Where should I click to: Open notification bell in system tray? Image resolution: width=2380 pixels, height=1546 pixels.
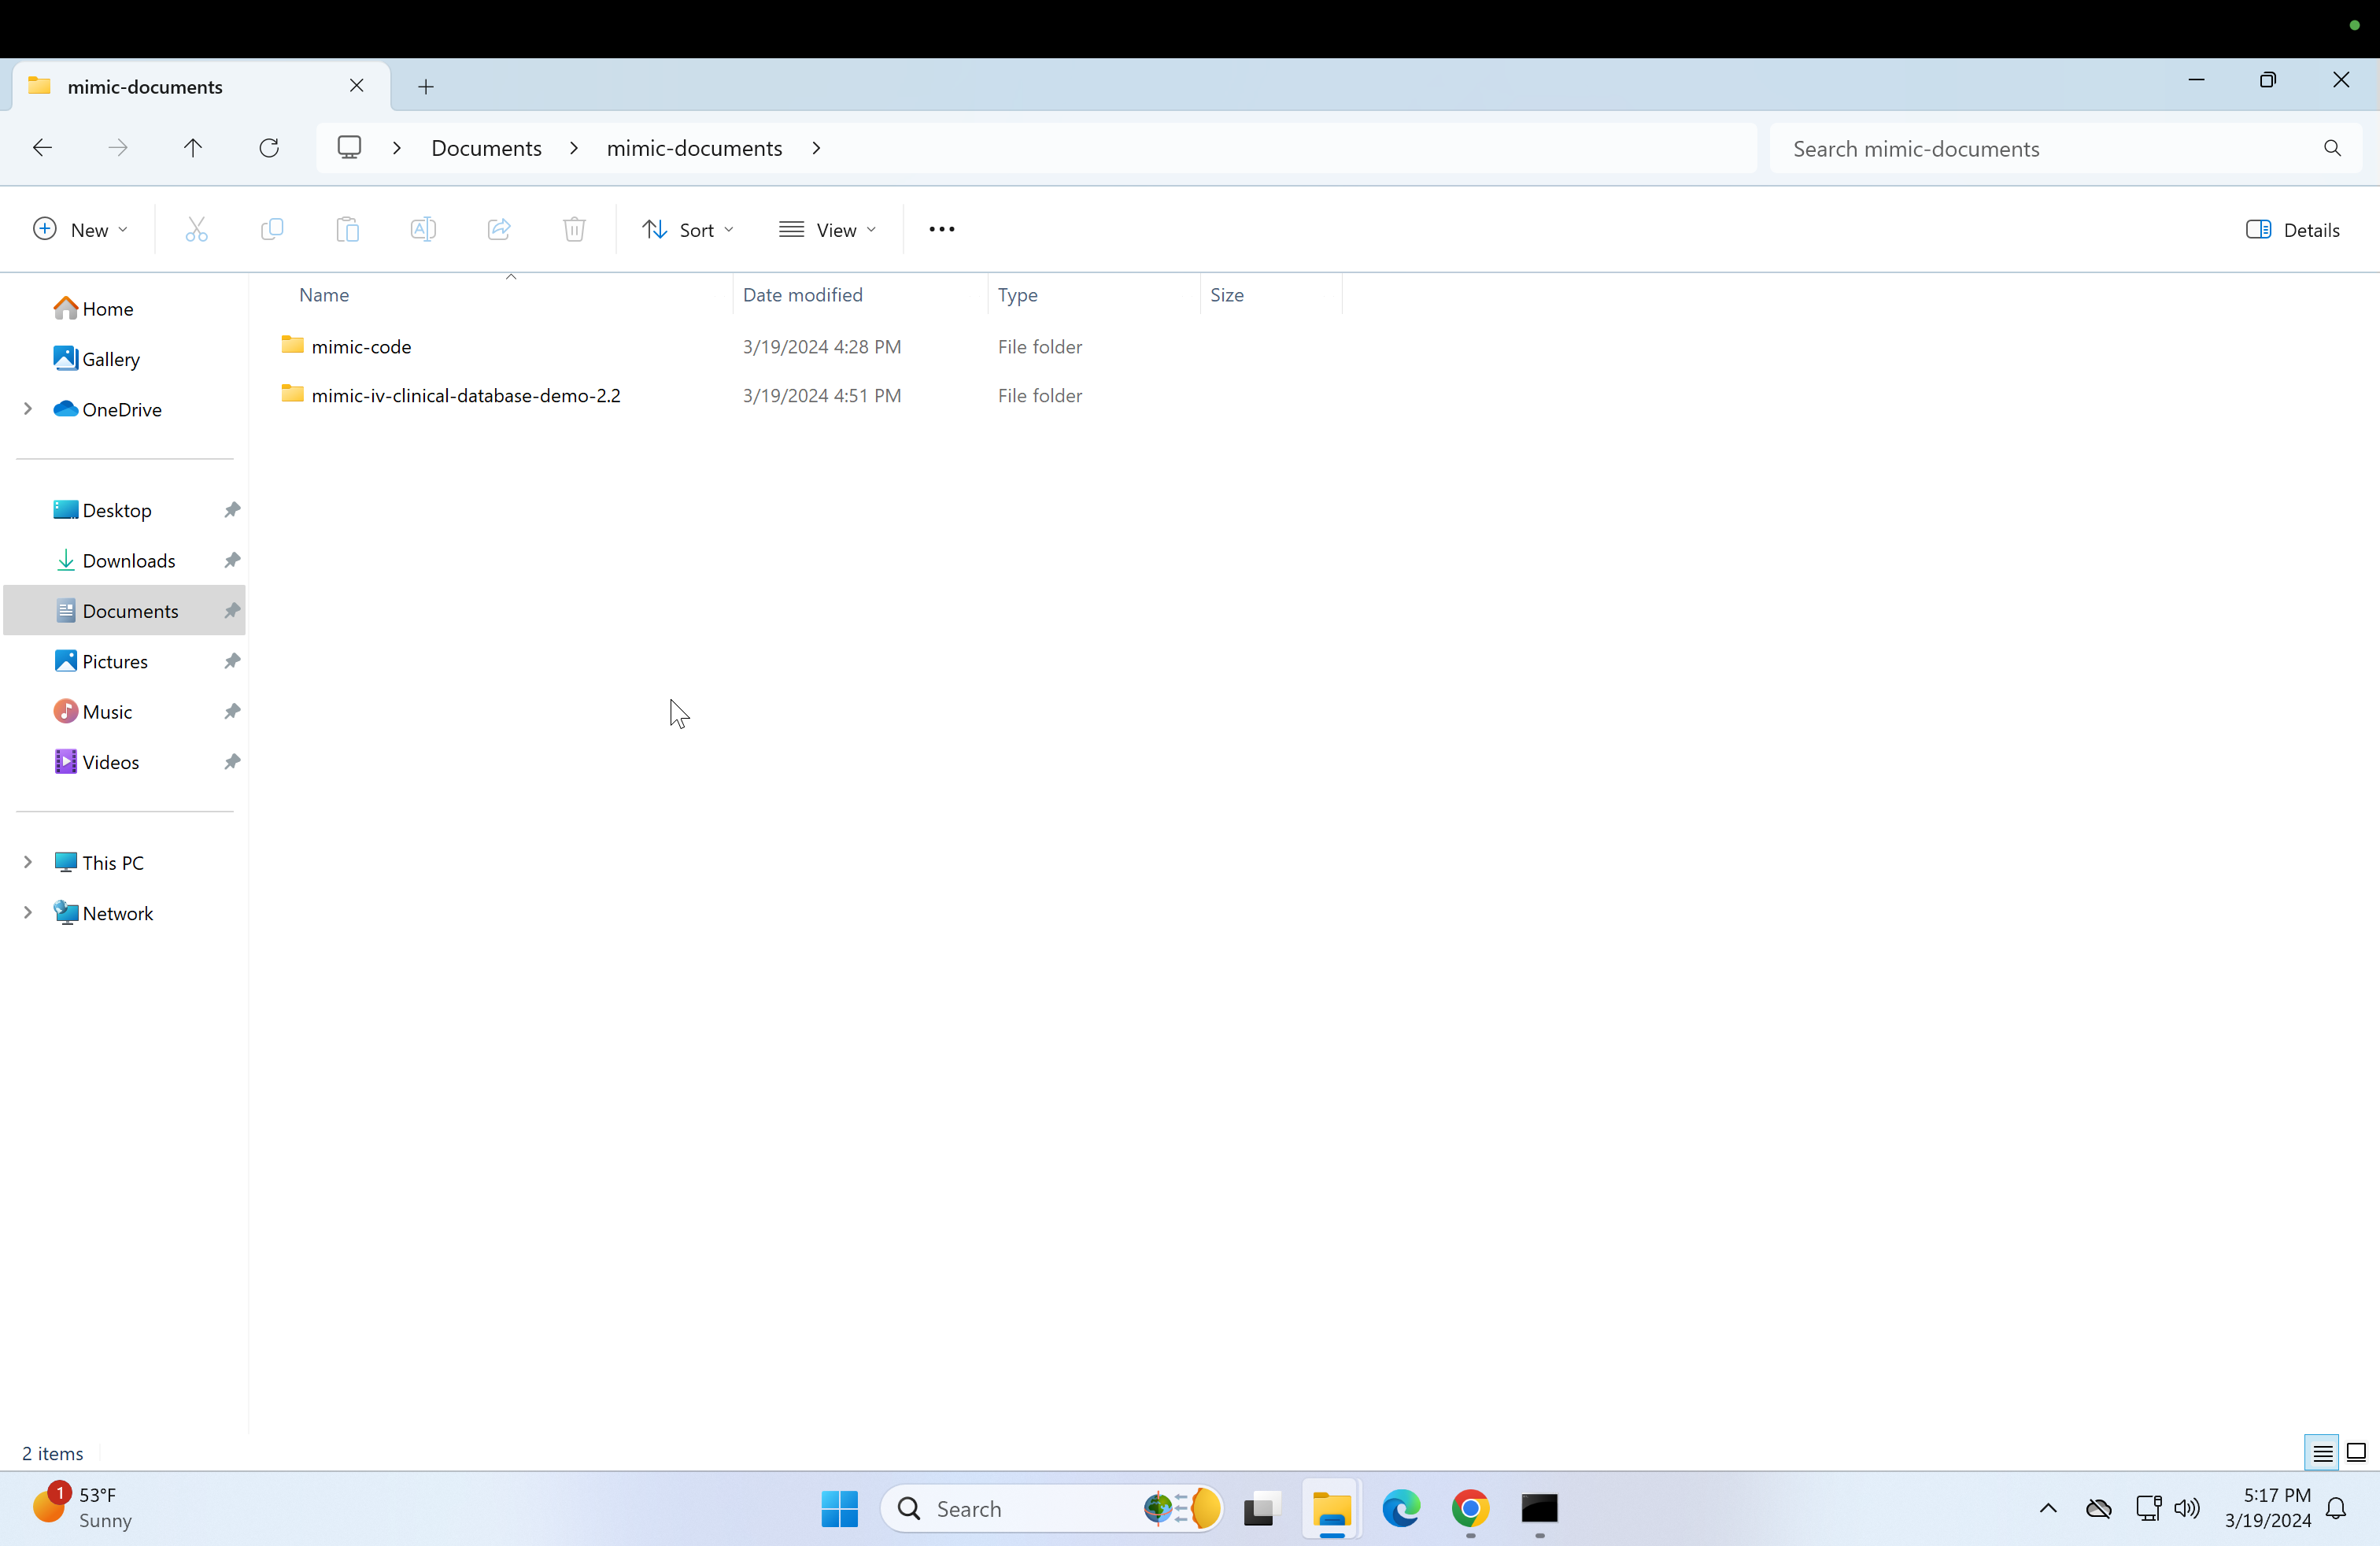pyautogui.click(x=2336, y=1508)
